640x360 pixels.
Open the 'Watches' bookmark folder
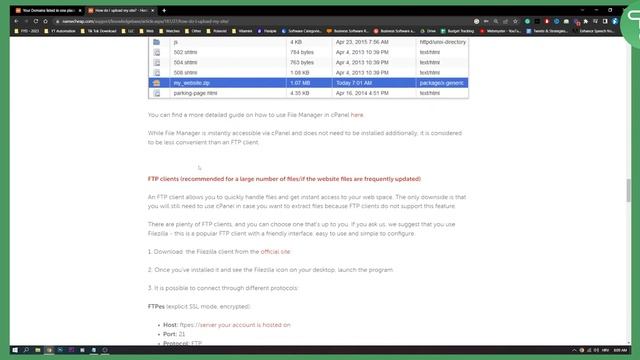pyautogui.click(x=169, y=31)
